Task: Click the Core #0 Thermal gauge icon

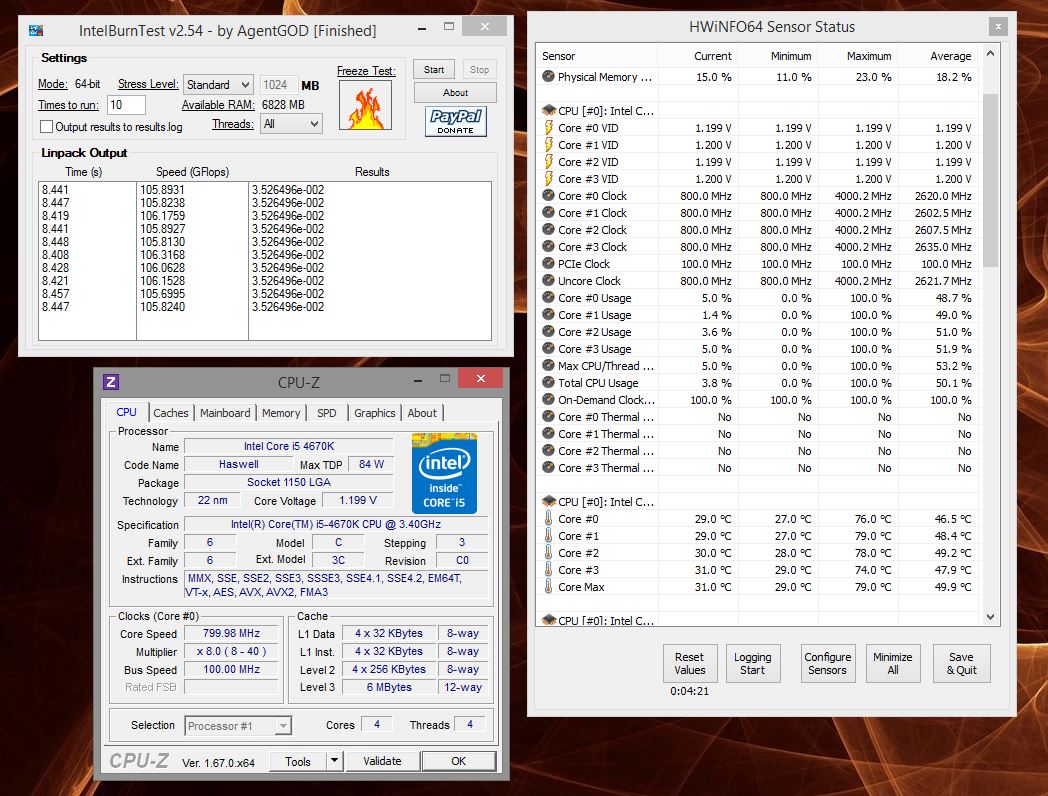Action: (x=548, y=416)
